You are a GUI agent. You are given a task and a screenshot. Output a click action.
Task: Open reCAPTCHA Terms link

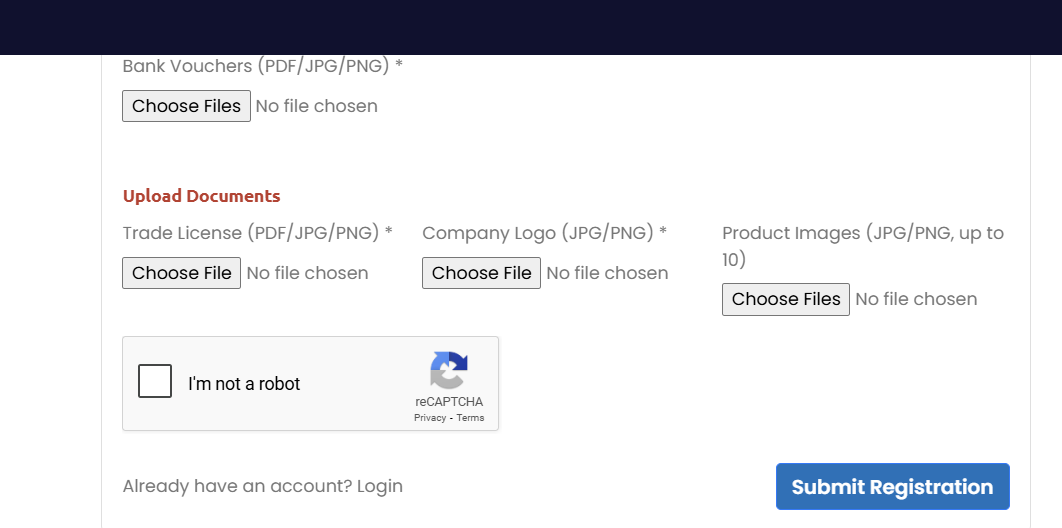click(470, 418)
